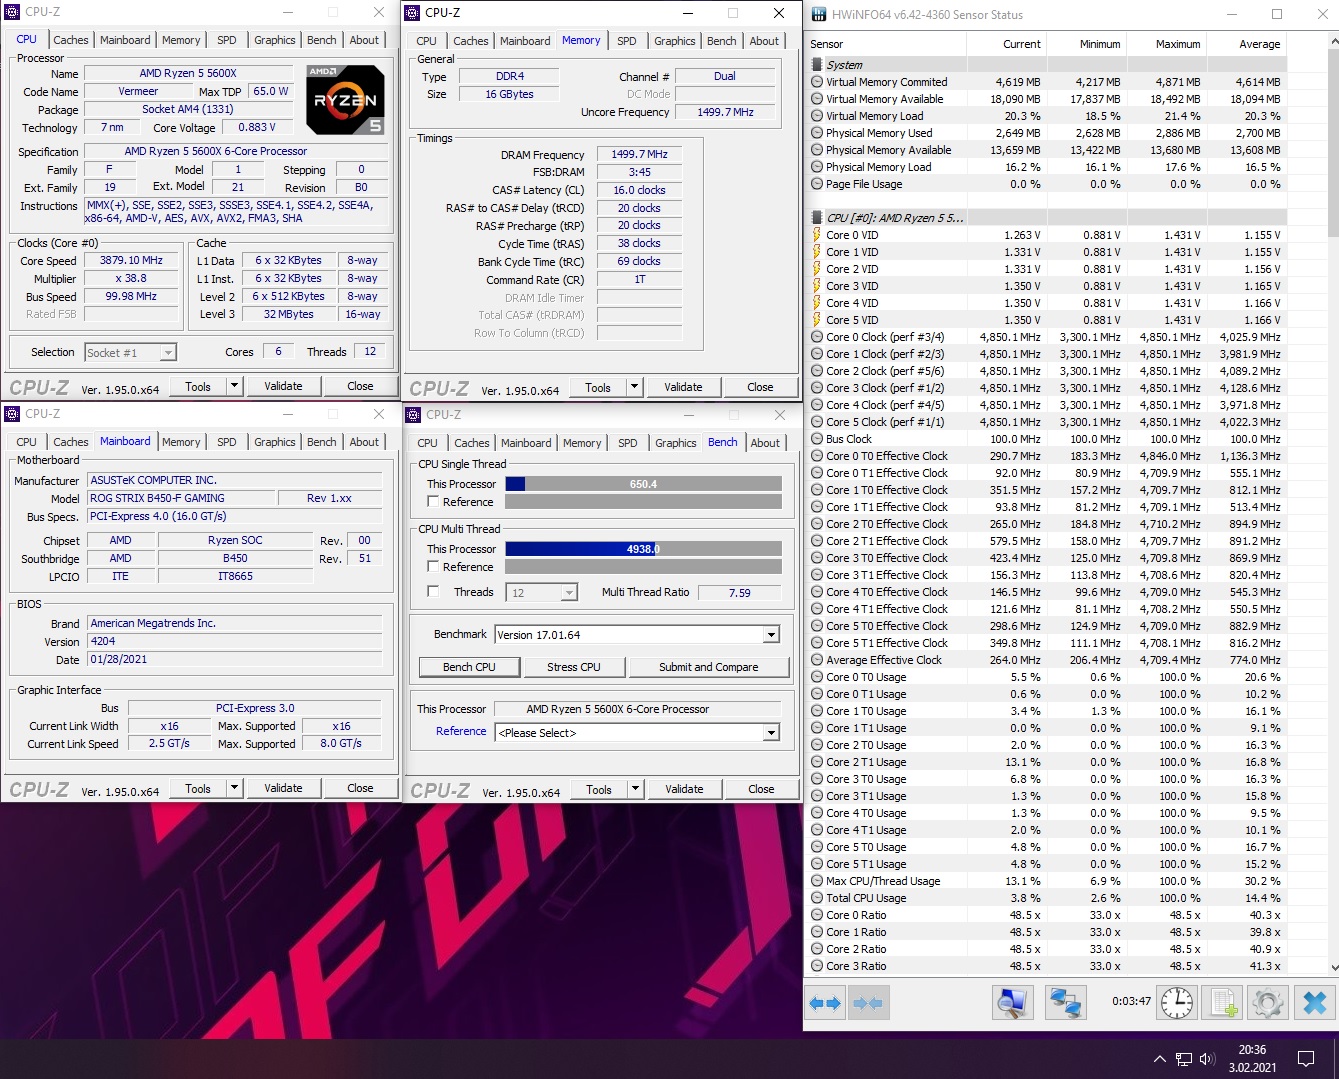Click HWiNFO64 title bar app icon

coord(820,14)
